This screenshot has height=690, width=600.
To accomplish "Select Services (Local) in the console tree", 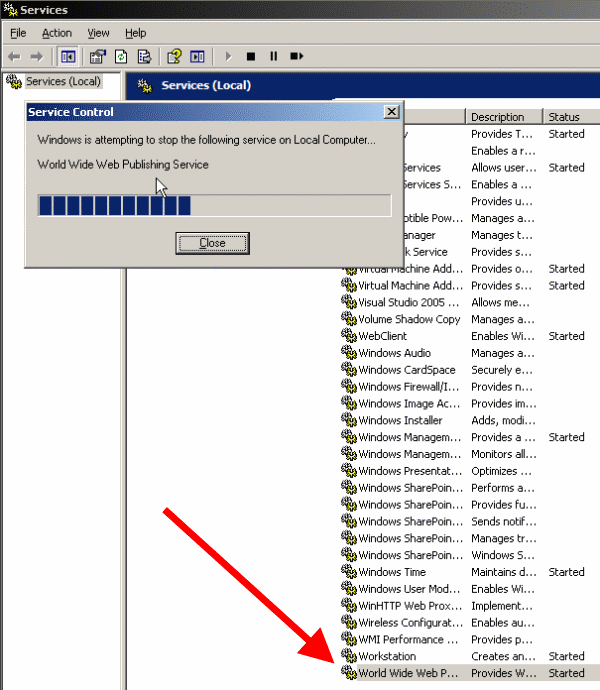I will pos(63,81).
